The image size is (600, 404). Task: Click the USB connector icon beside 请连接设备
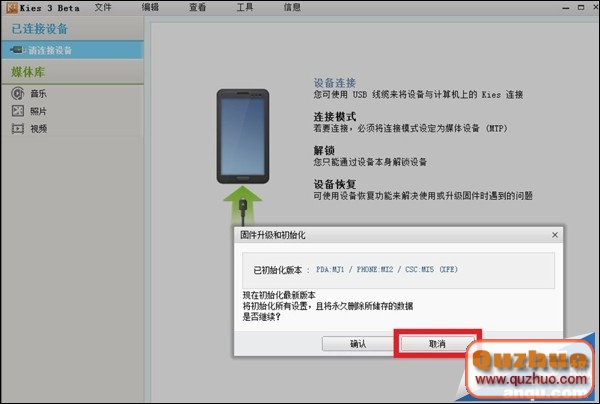pos(17,50)
